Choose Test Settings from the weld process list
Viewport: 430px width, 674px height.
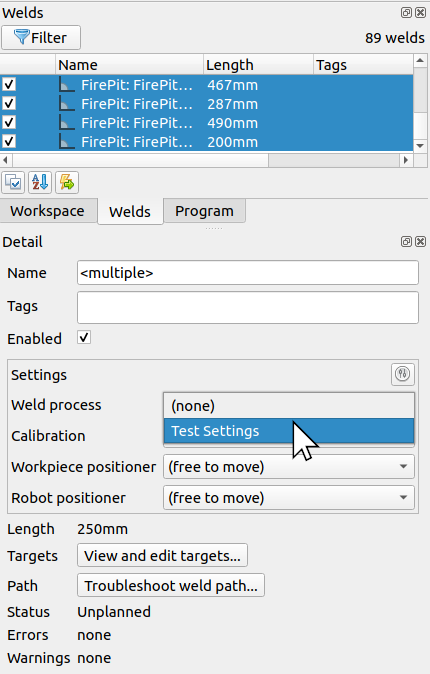tap(289, 431)
